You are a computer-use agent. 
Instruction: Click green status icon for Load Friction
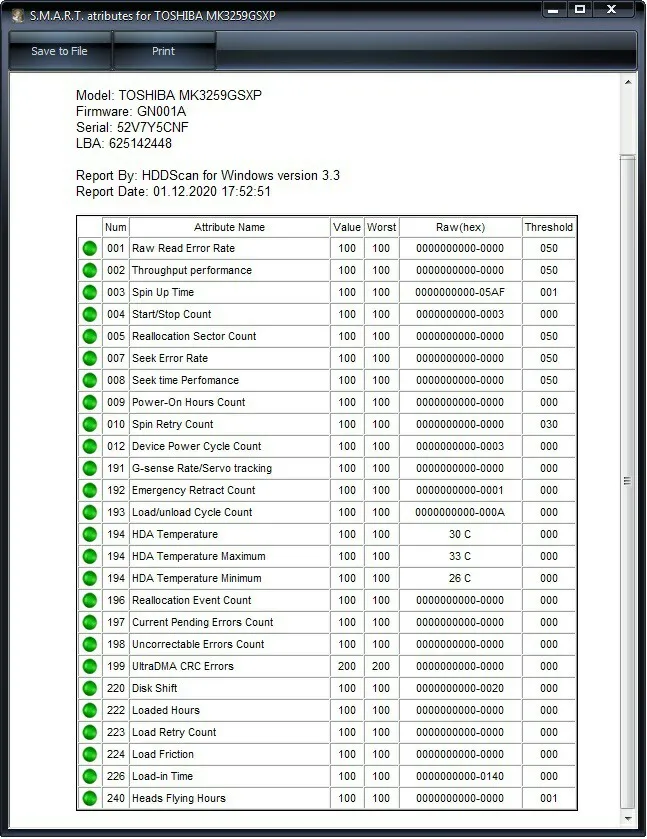pyautogui.click(x=90, y=754)
